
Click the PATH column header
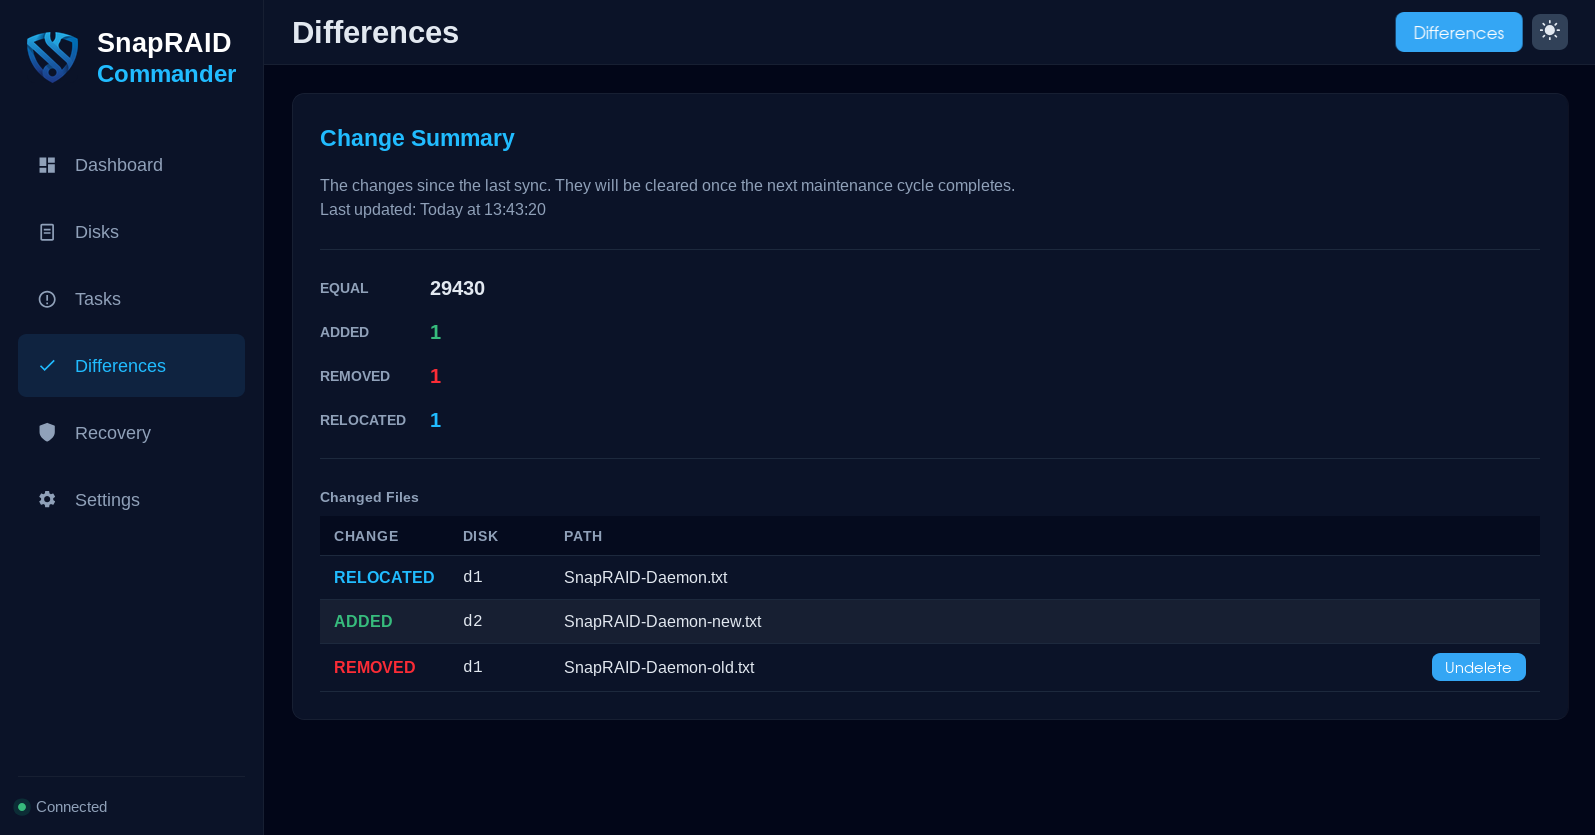pos(583,536)
